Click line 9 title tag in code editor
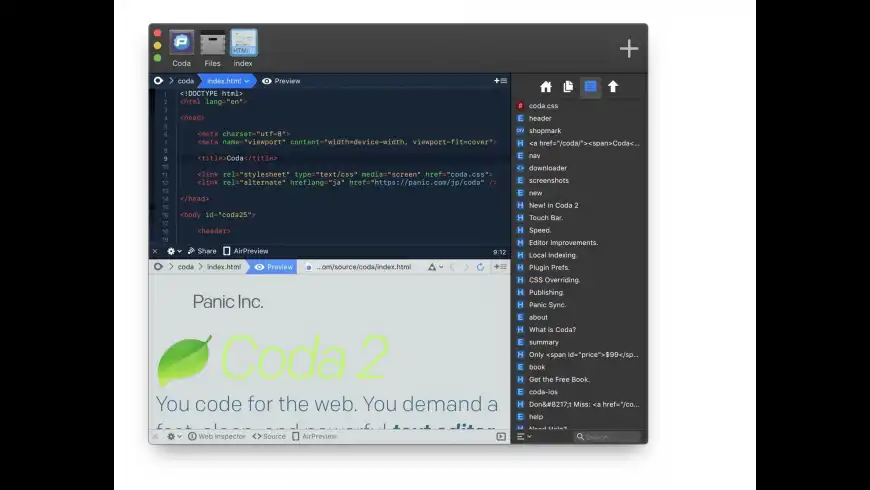 (237, 158)
